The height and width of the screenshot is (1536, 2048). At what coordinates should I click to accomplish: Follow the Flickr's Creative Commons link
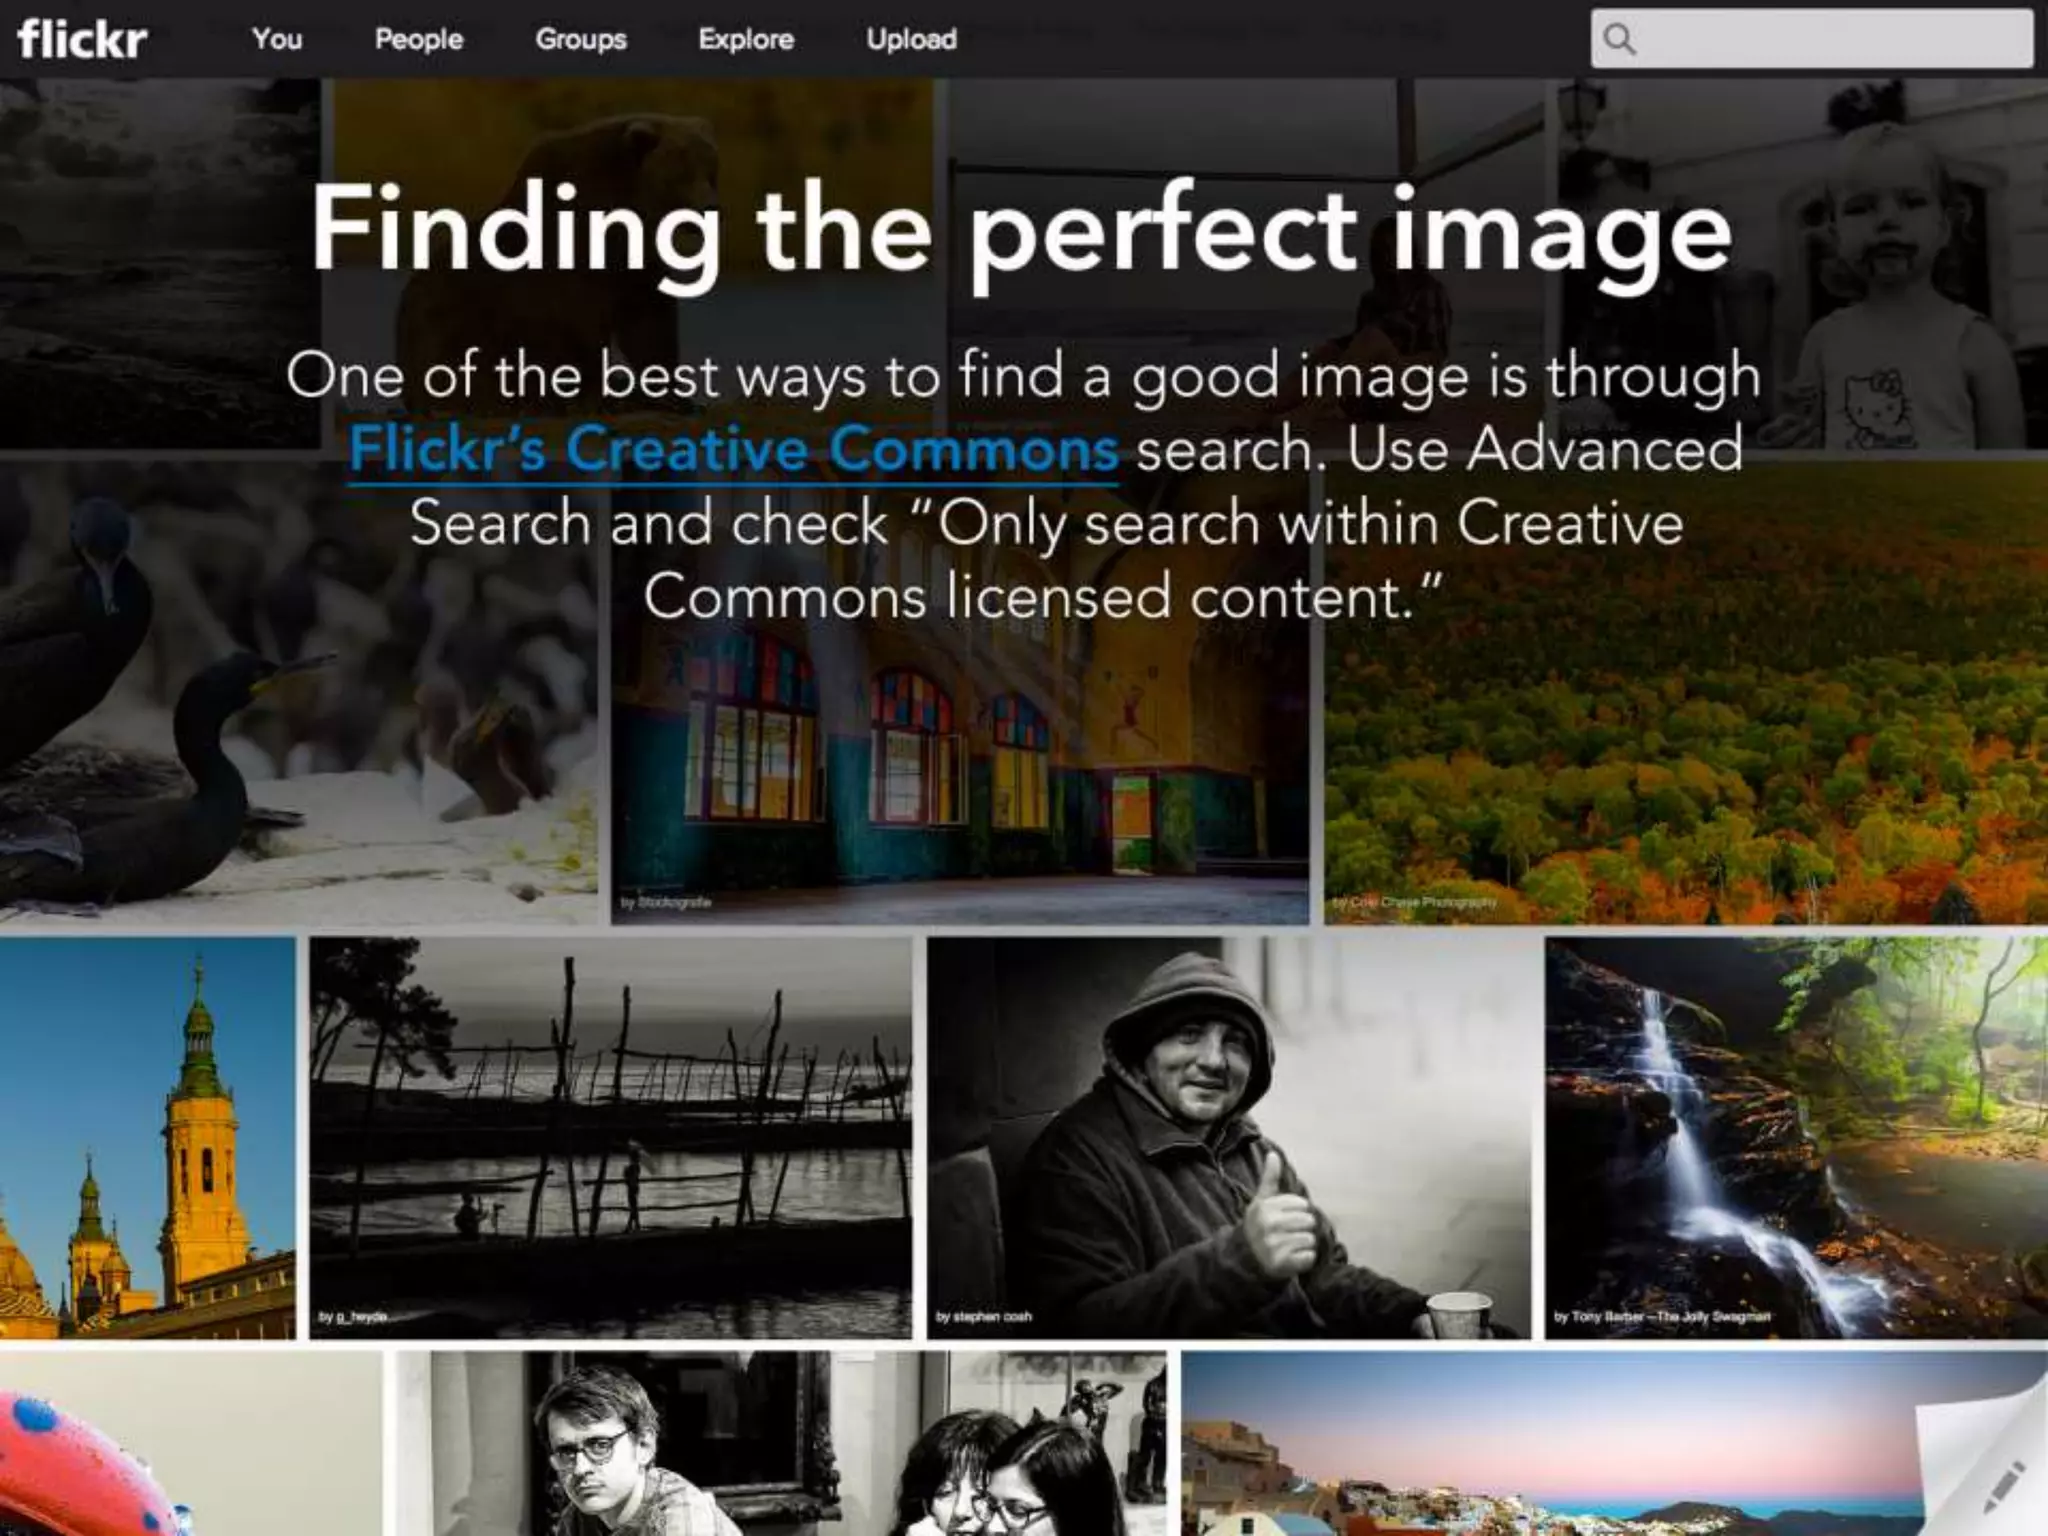[733, 449]
